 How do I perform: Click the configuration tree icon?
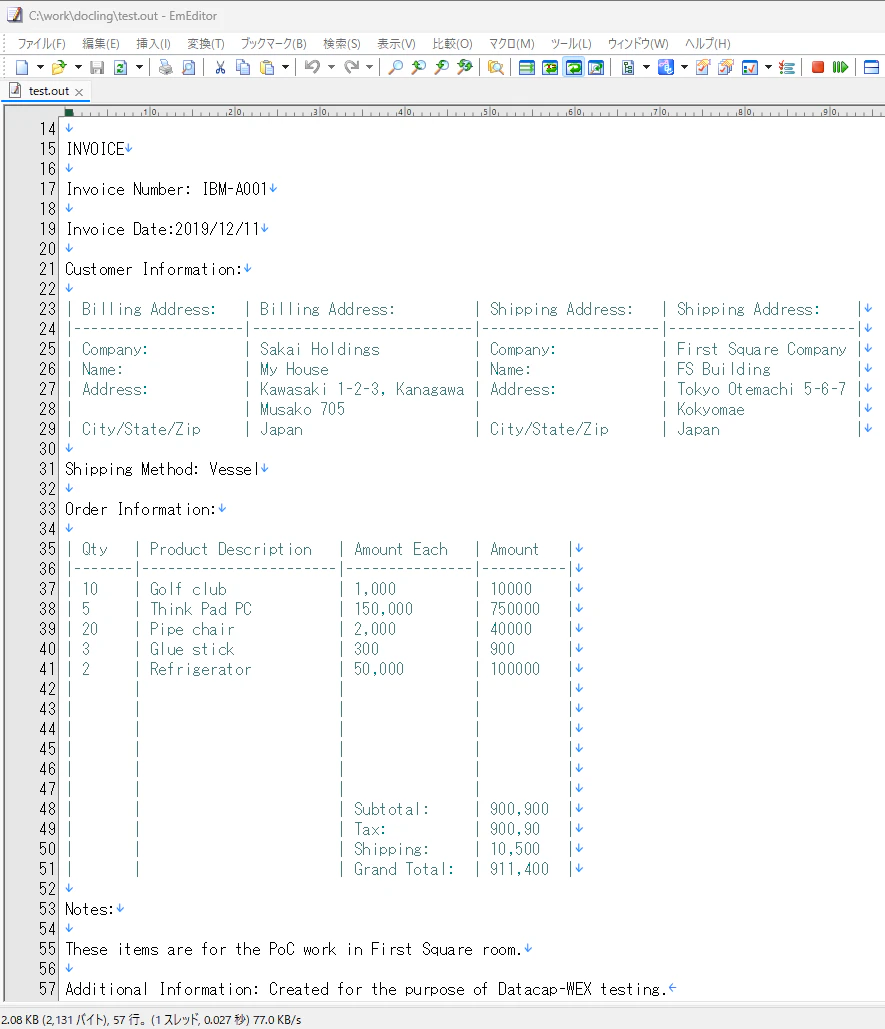click(x=628, y=67)
